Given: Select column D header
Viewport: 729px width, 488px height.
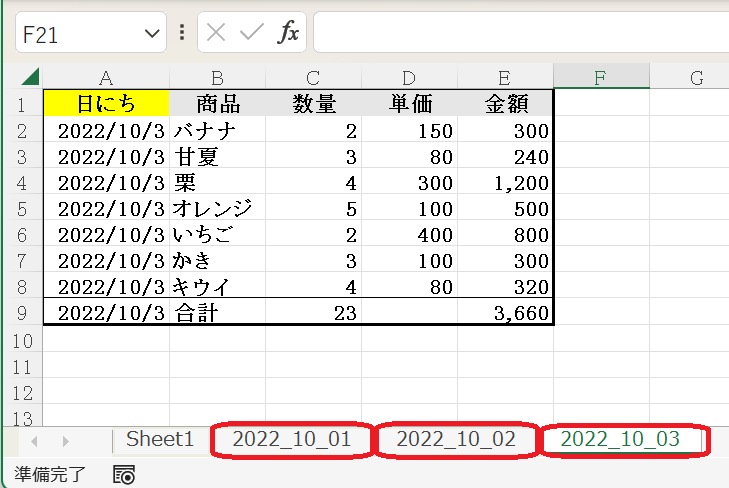Looking at the screenshot, I should point(409,77).
